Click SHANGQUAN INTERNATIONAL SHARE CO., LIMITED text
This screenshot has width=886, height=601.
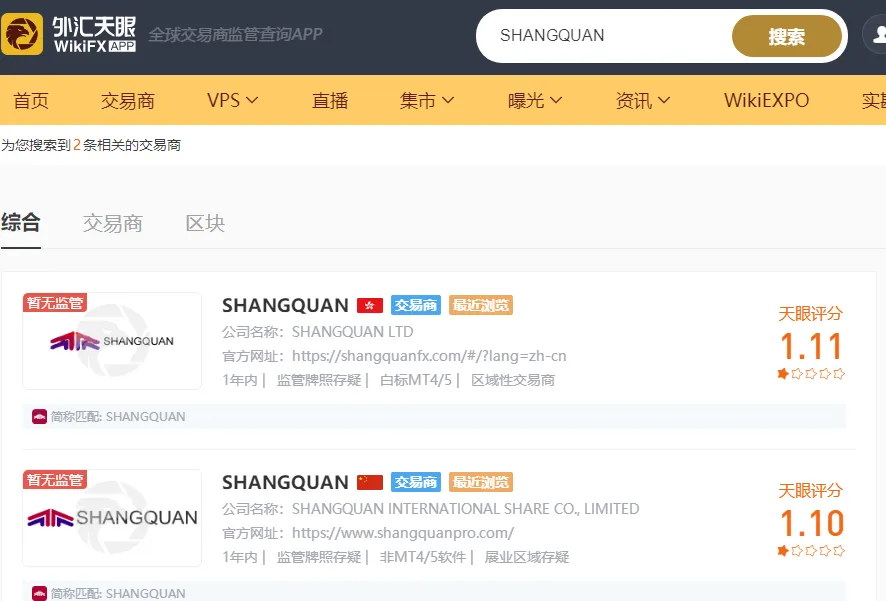[x=466, y=508]
